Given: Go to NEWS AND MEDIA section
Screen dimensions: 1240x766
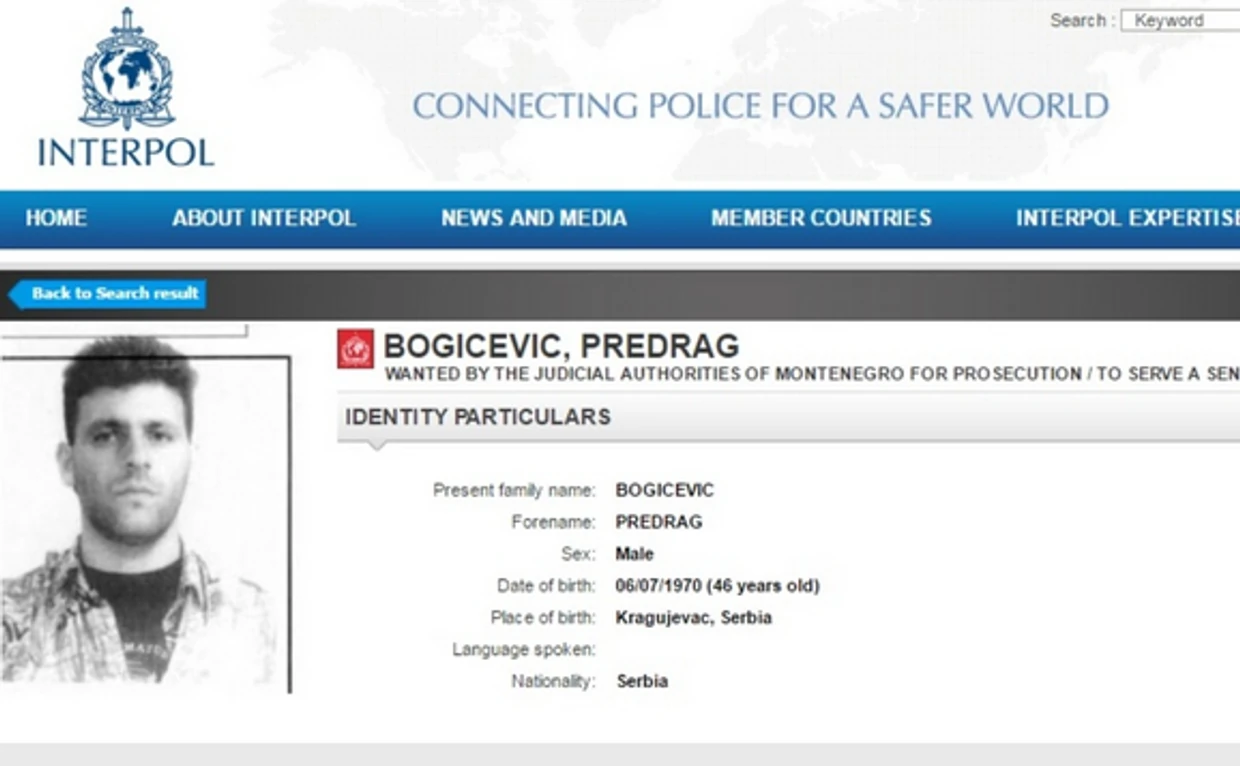Looking at the screenshot, I should pos(534,218).
